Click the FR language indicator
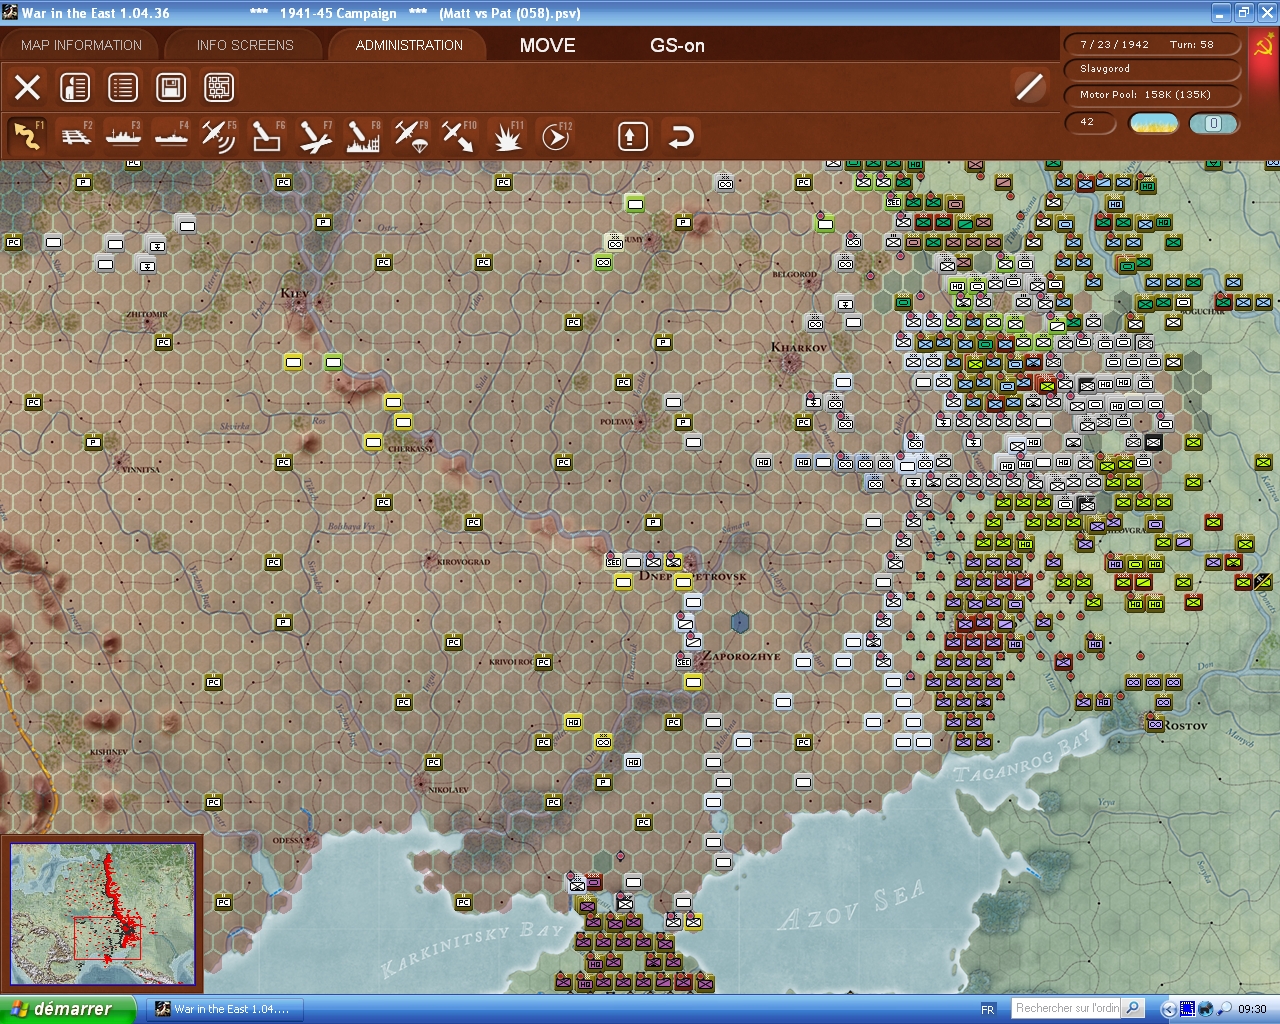Image resolution: width=1280 pixels, height=1024 pixels. 987,1009
